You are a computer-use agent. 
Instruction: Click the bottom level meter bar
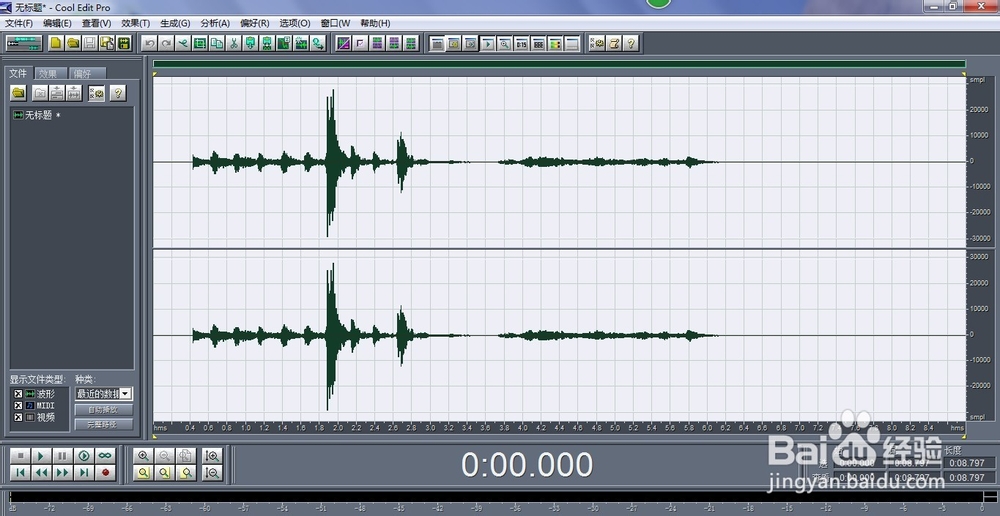point(497,496)
